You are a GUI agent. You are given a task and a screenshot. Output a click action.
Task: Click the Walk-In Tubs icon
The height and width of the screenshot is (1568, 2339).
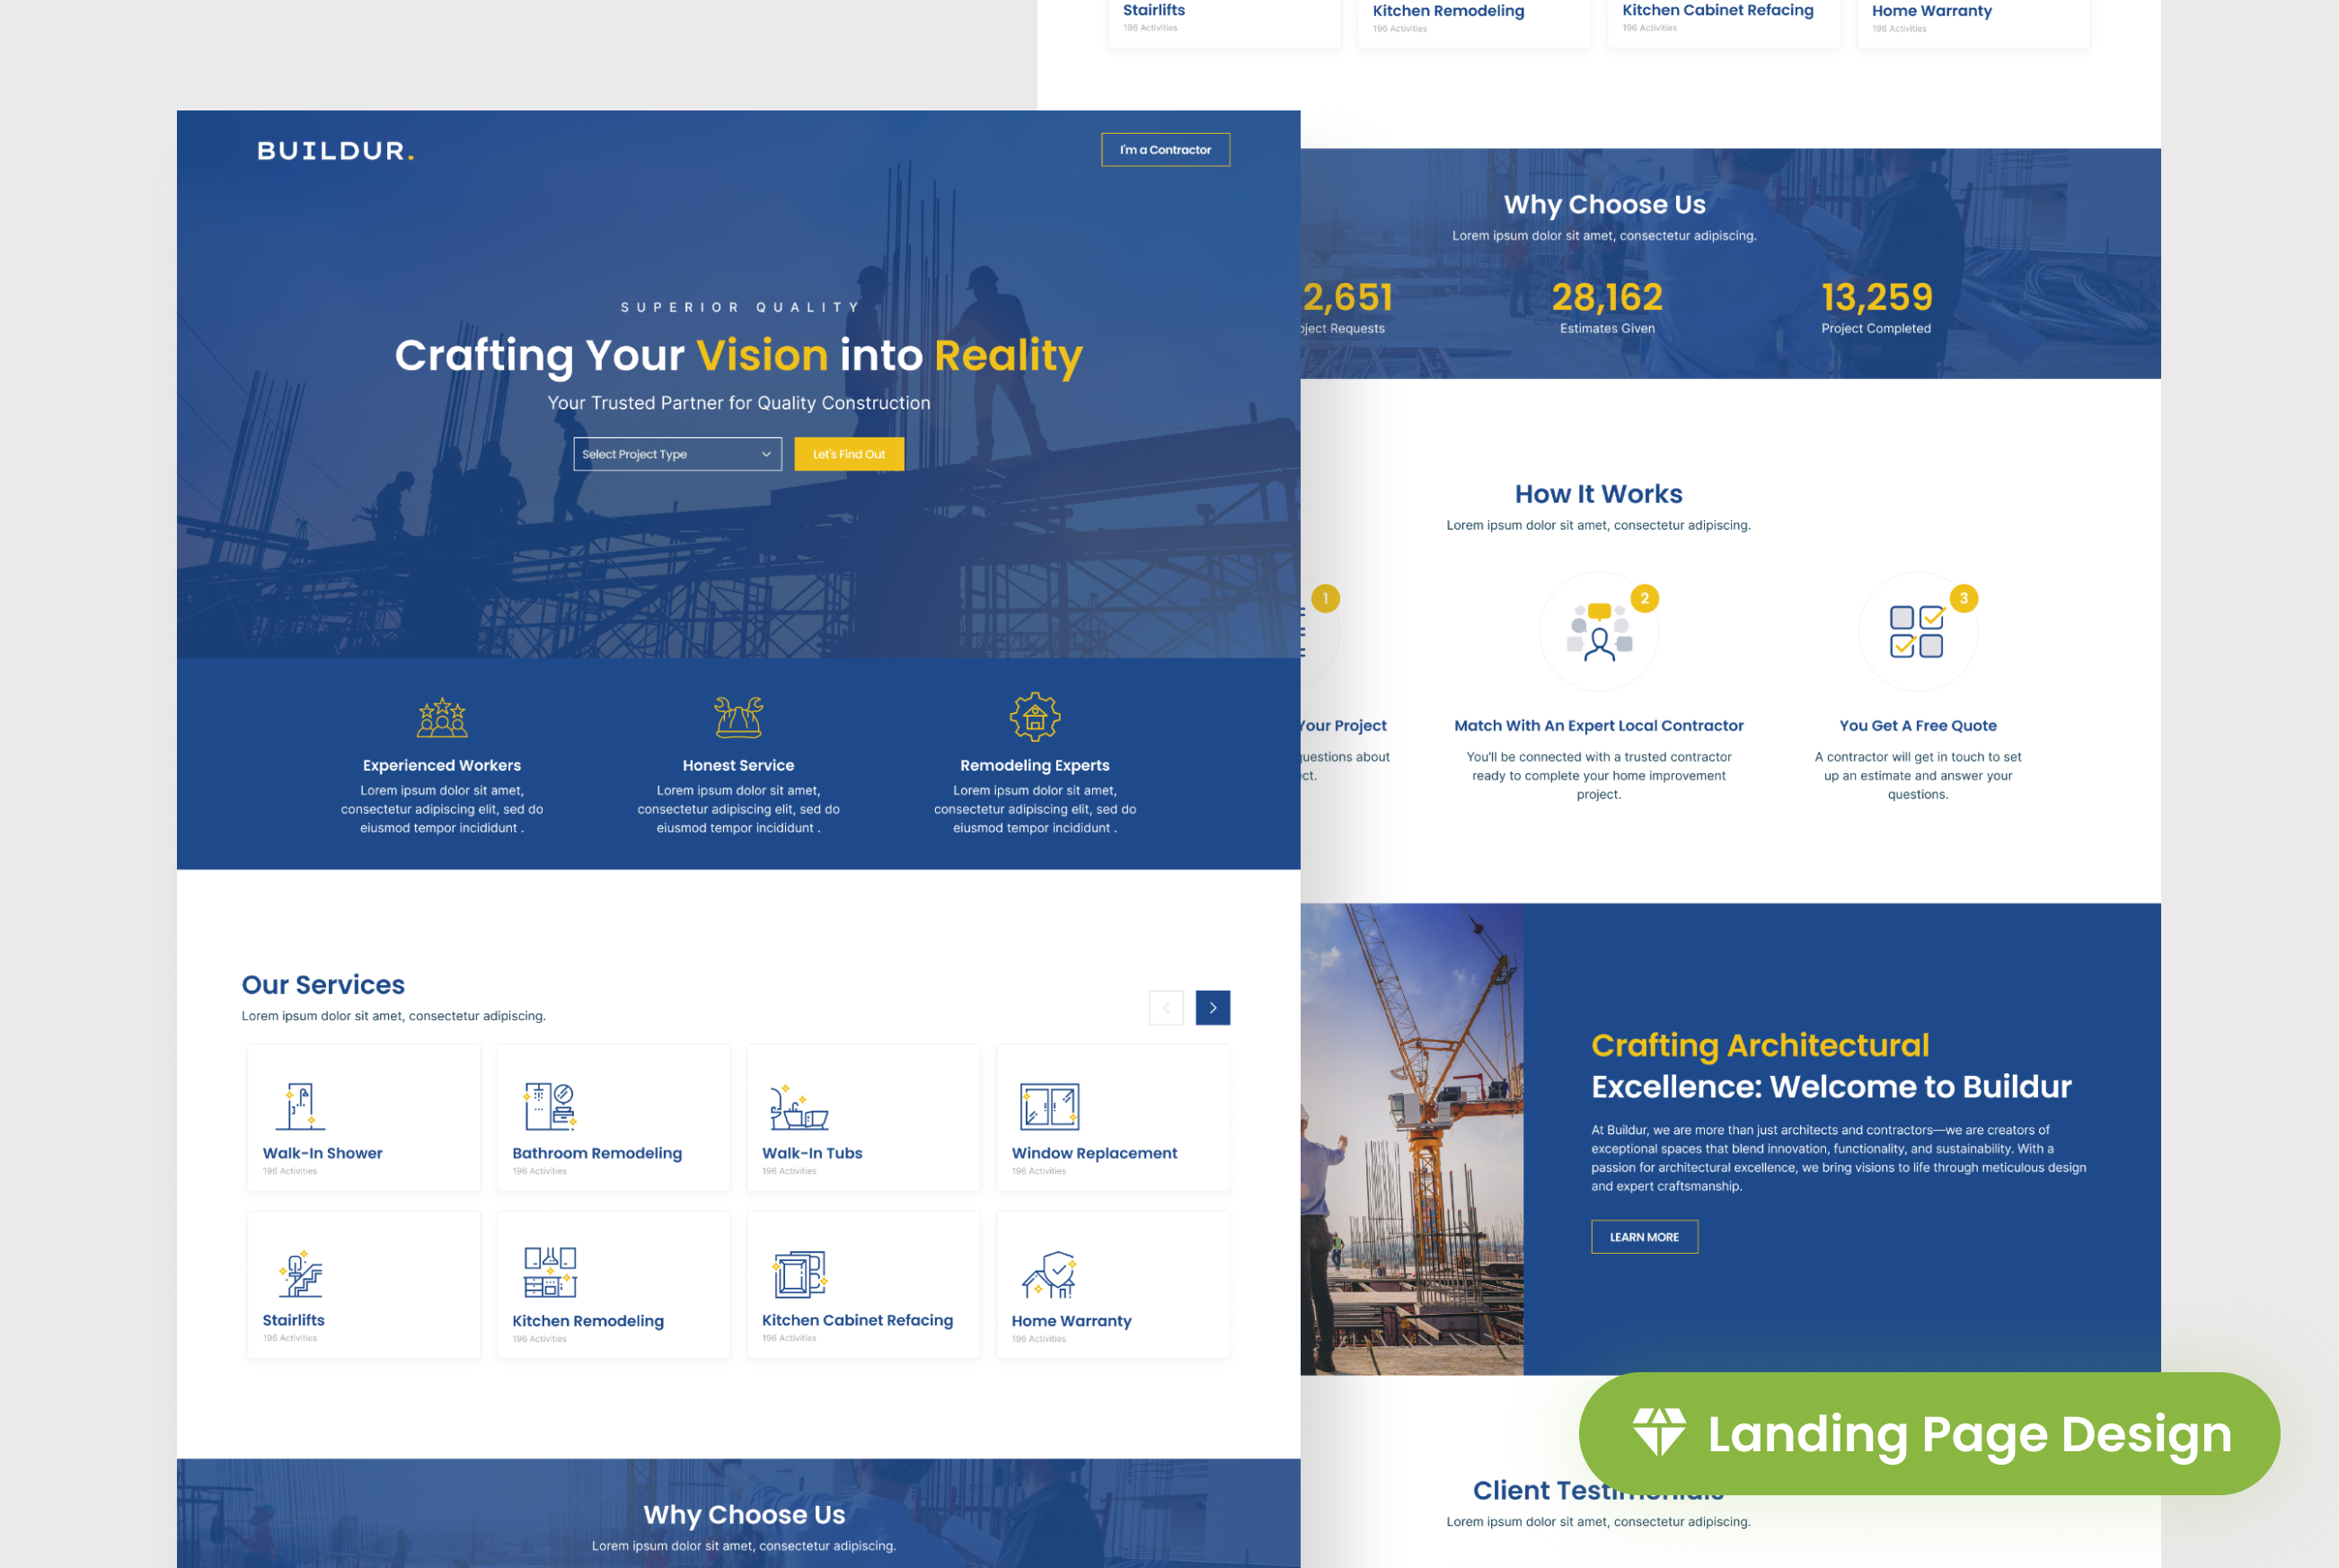[x=798, y=1106]
